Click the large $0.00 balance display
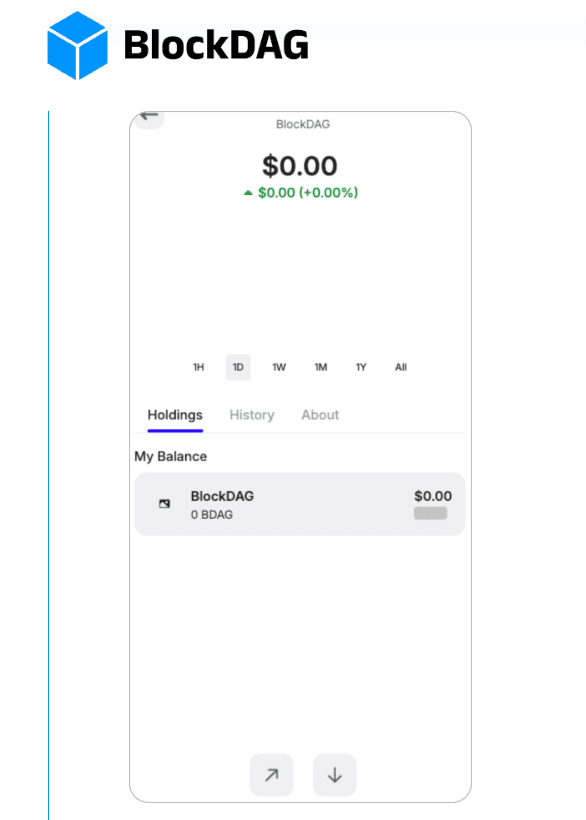Viewport: 586px width, 820px height. (299, 166)
